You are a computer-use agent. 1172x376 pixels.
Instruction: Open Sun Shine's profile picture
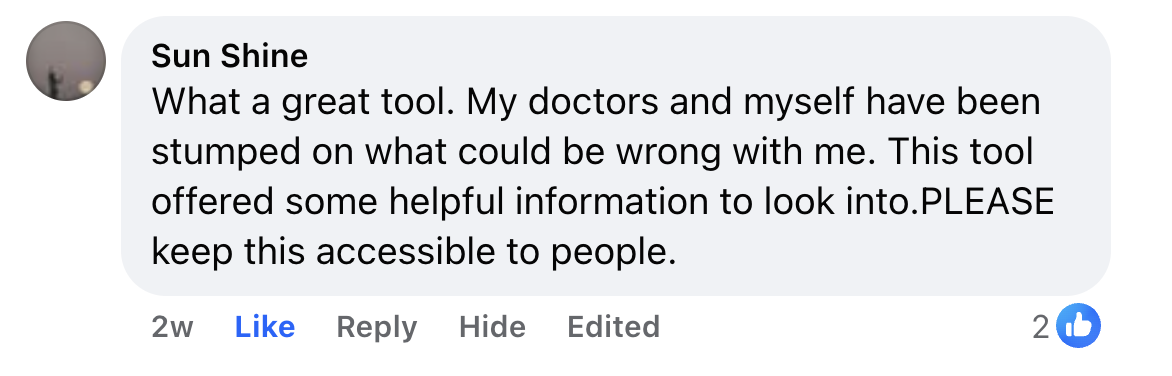point(66,61)
